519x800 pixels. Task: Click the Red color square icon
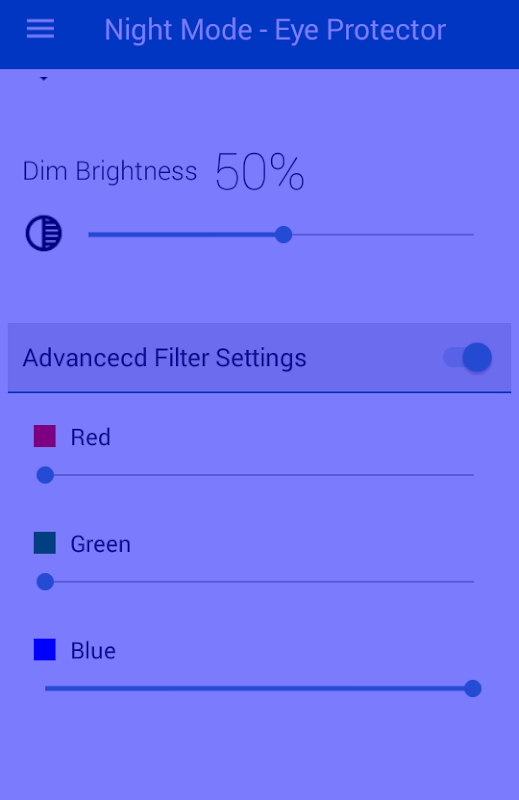point(45,436)
